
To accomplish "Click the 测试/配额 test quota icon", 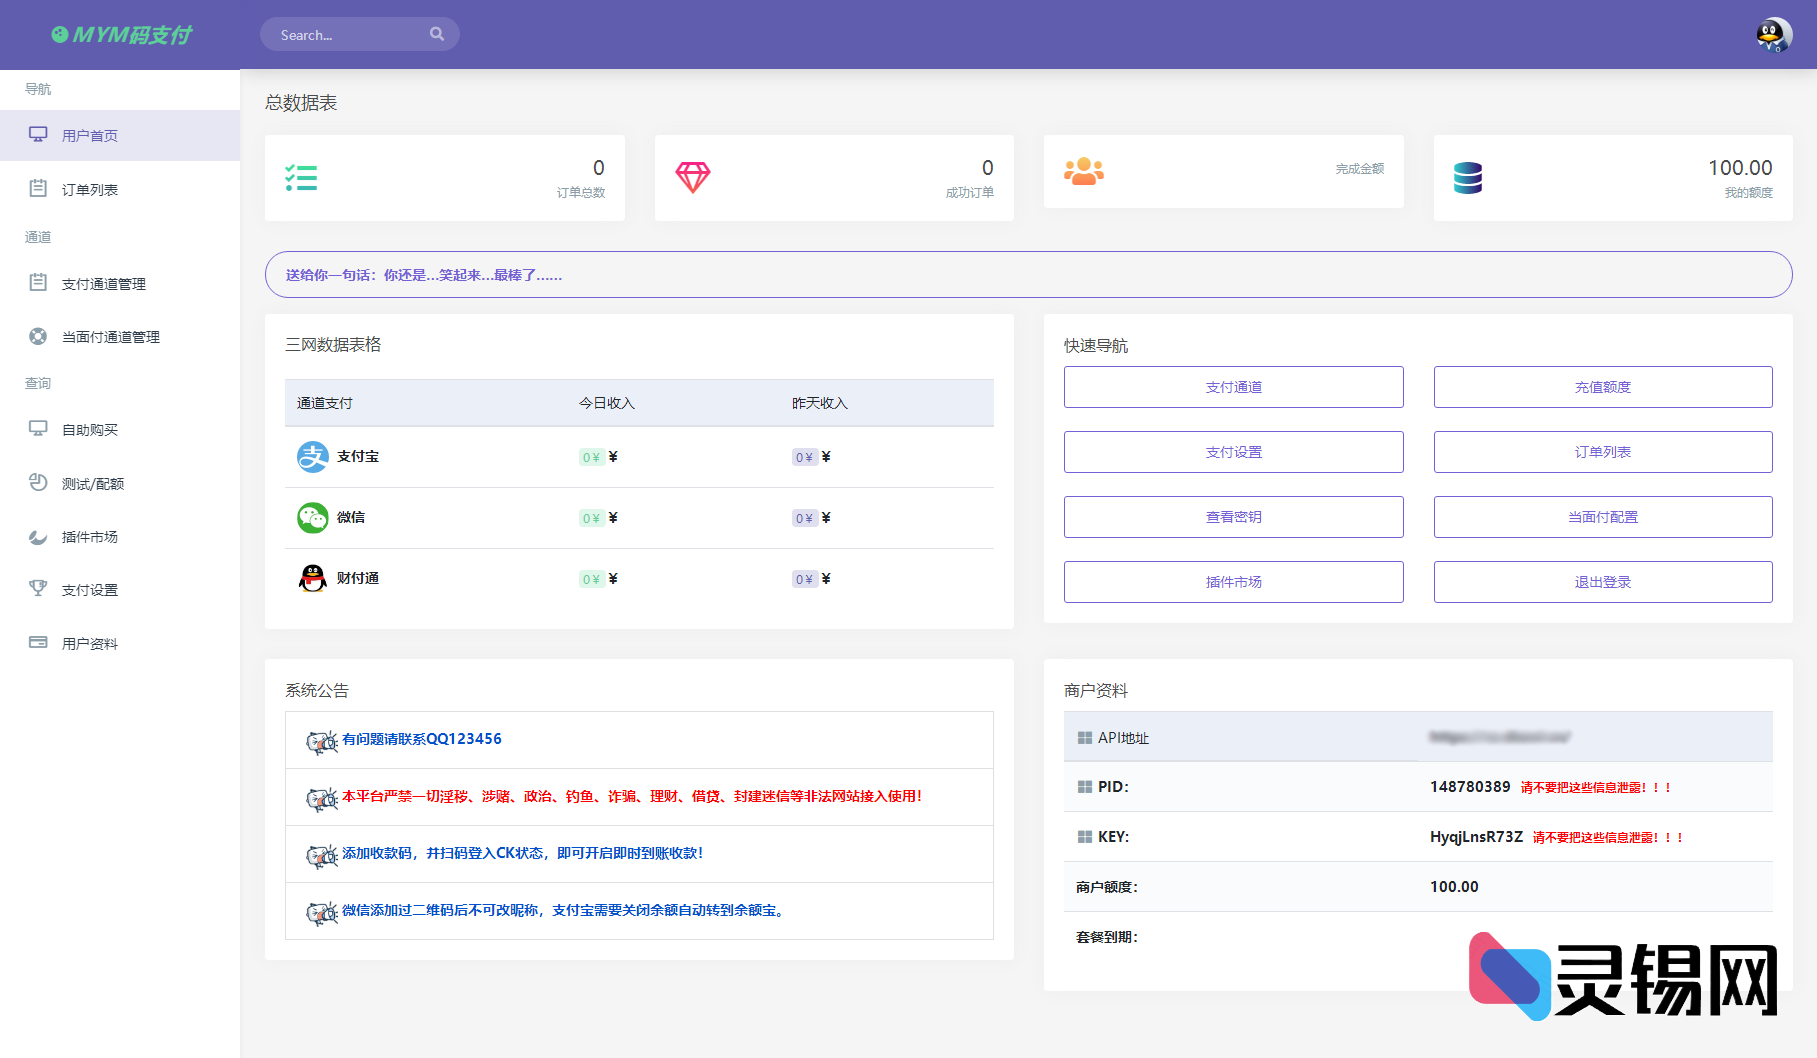I will point(38,483).
